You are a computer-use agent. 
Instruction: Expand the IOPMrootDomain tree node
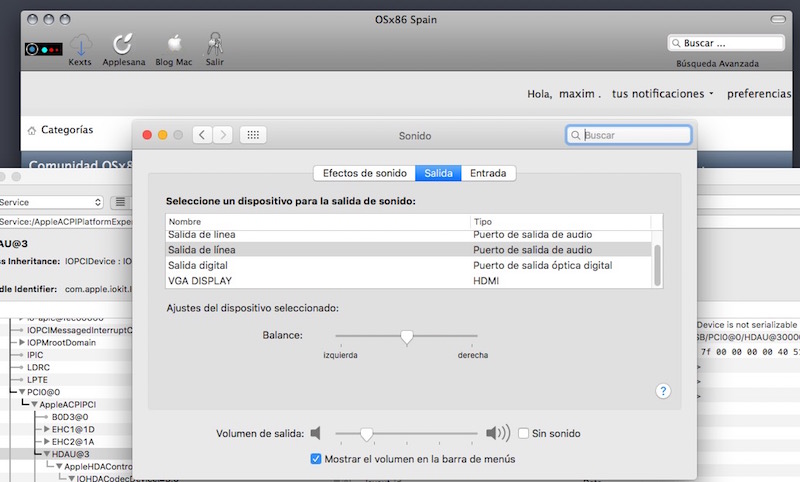(22, 342)
